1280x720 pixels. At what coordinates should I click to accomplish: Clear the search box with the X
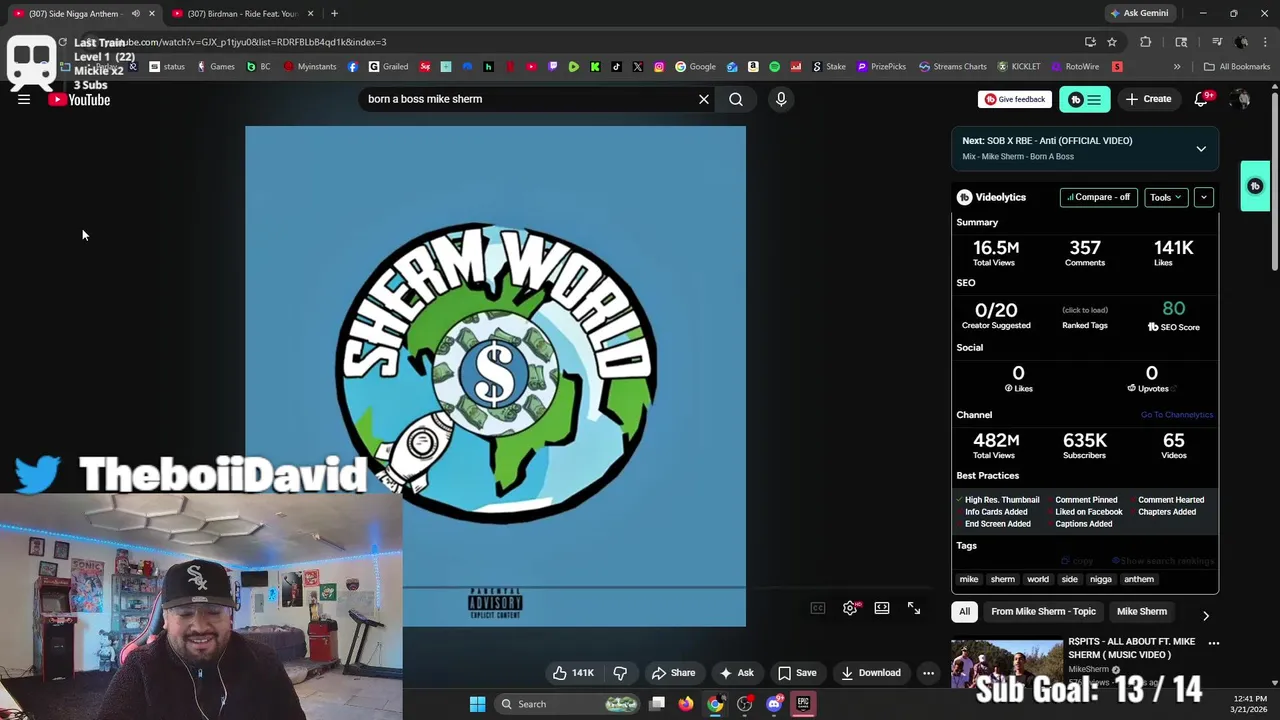coord(704,99)
